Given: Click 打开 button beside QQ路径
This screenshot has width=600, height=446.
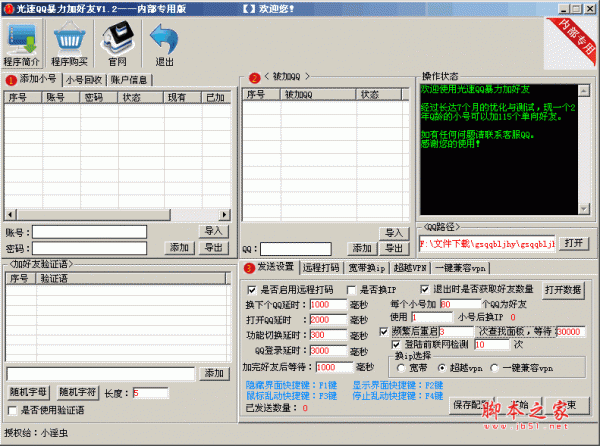Looking at the screenshot, I should click(x=574, y=243).
